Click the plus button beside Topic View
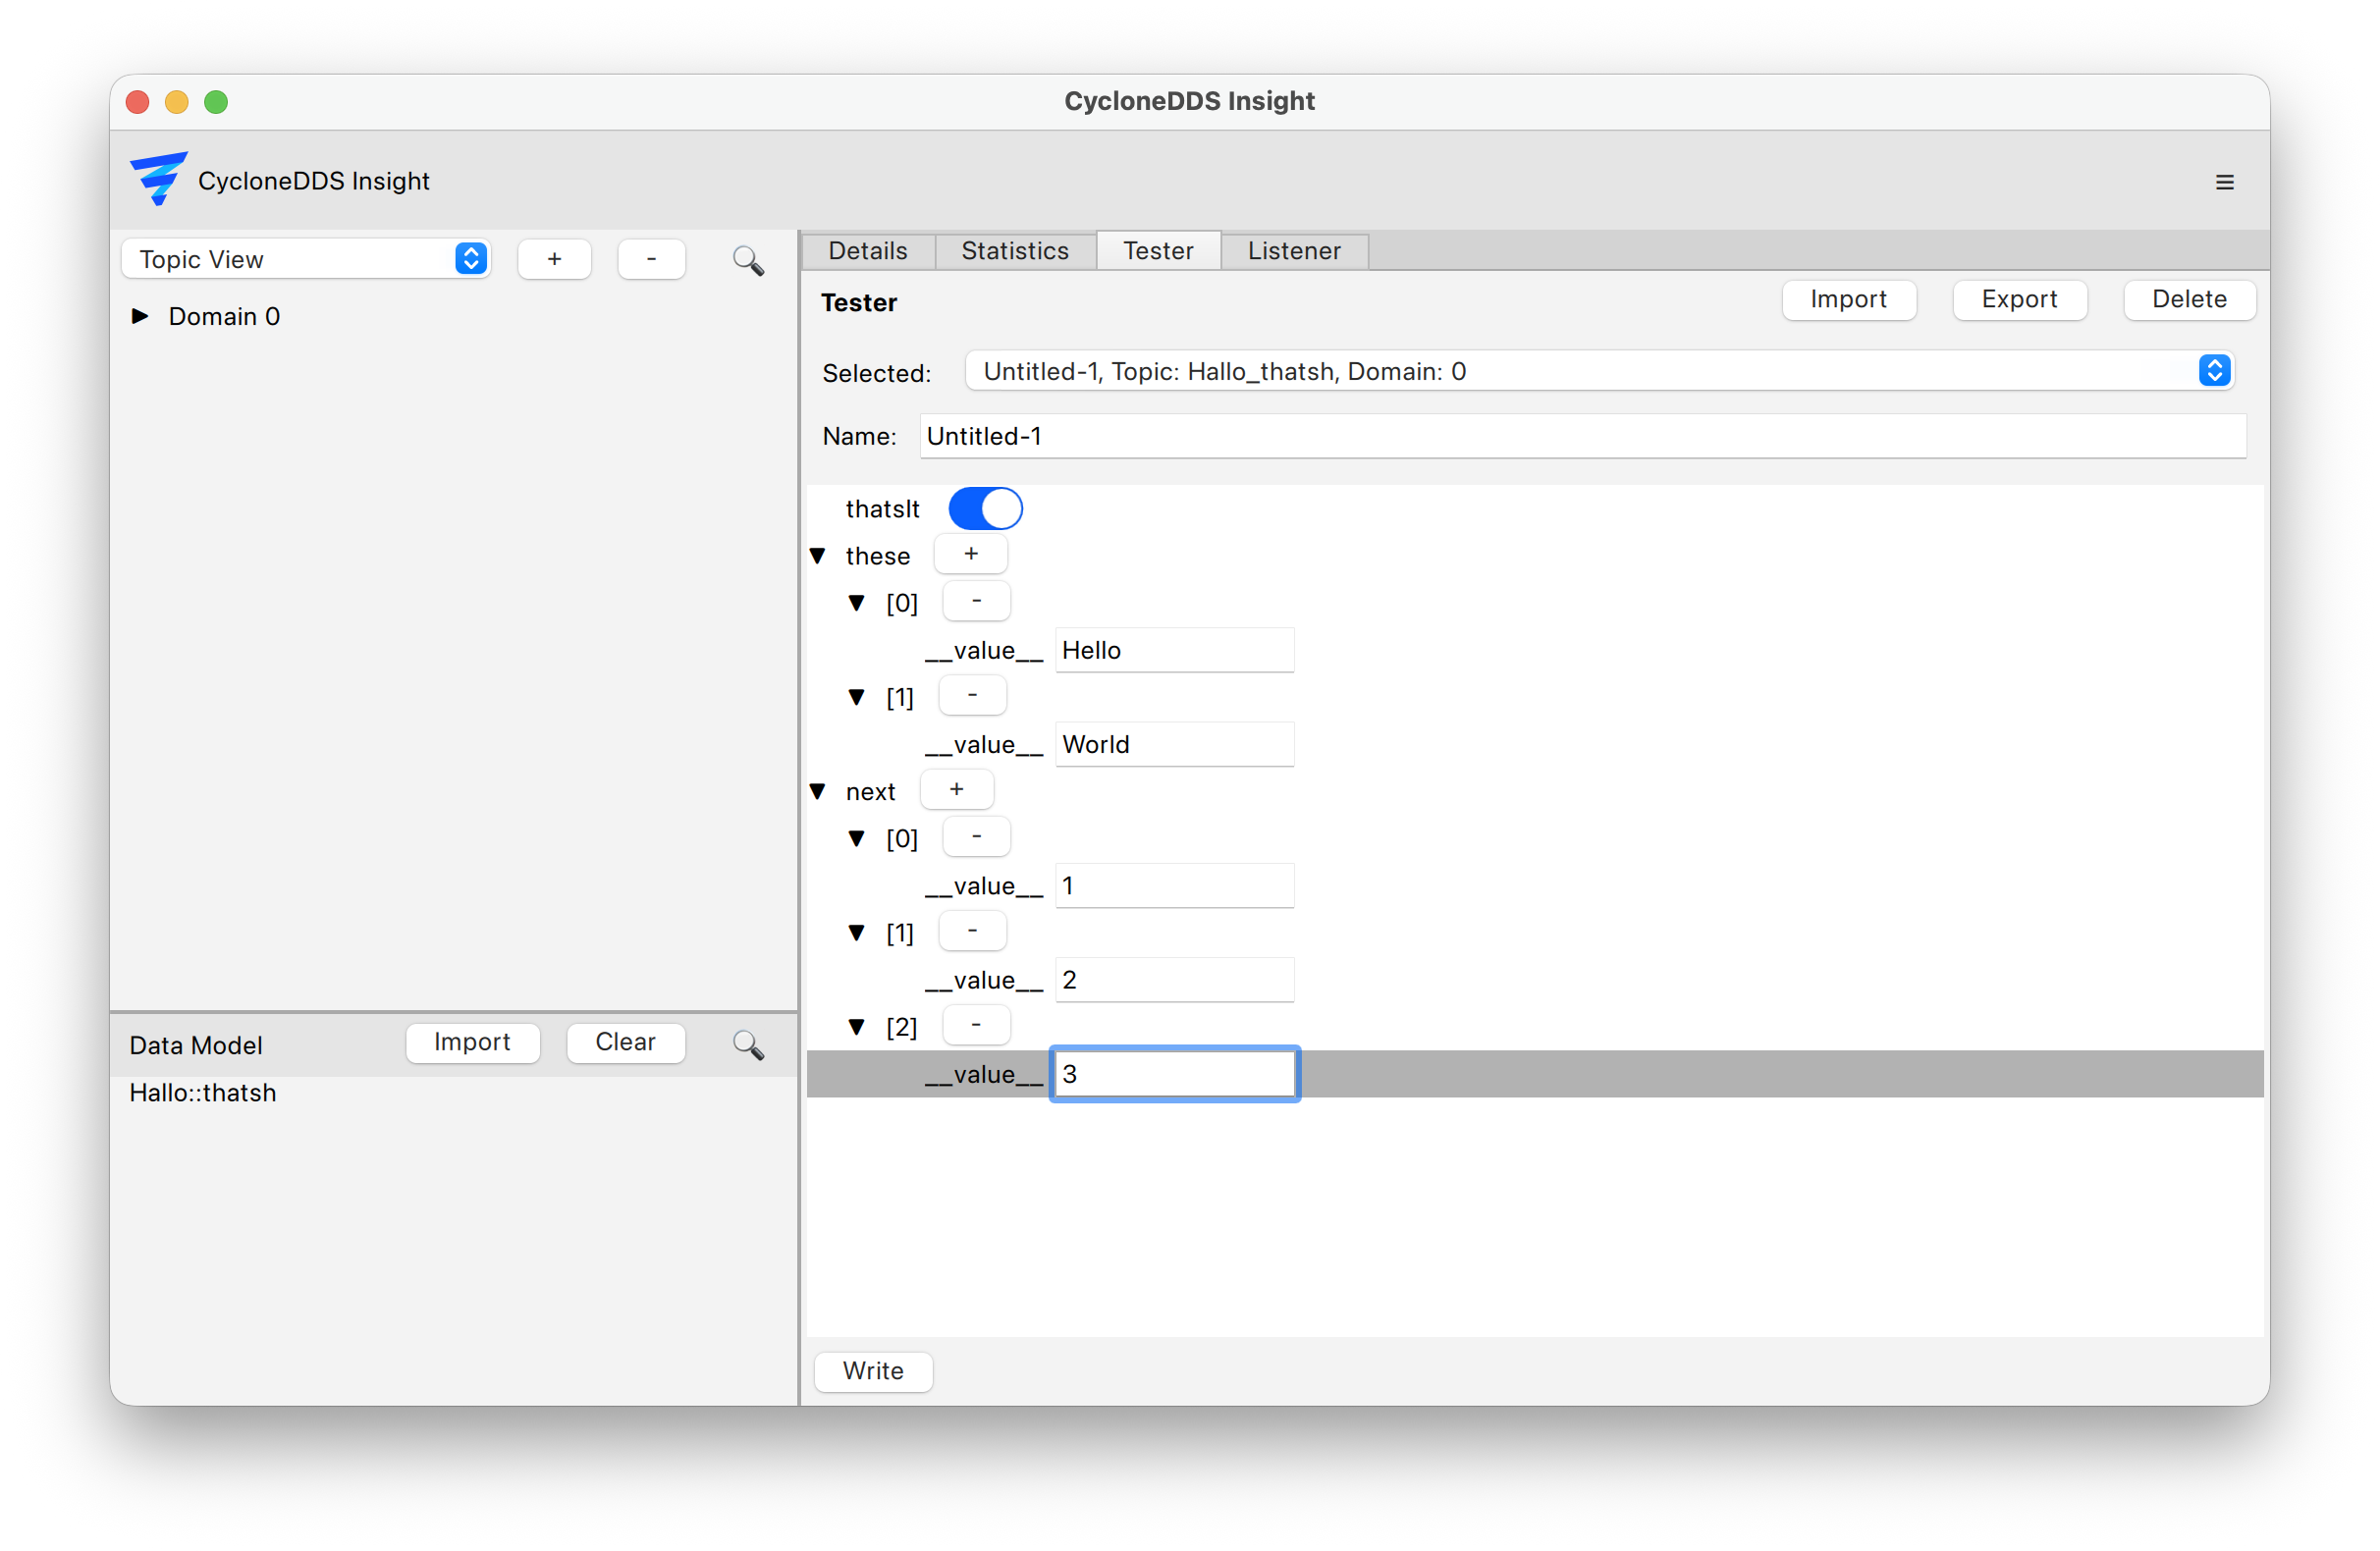2380x1551 pixels. pyautogui.click(x=554, y=259)
